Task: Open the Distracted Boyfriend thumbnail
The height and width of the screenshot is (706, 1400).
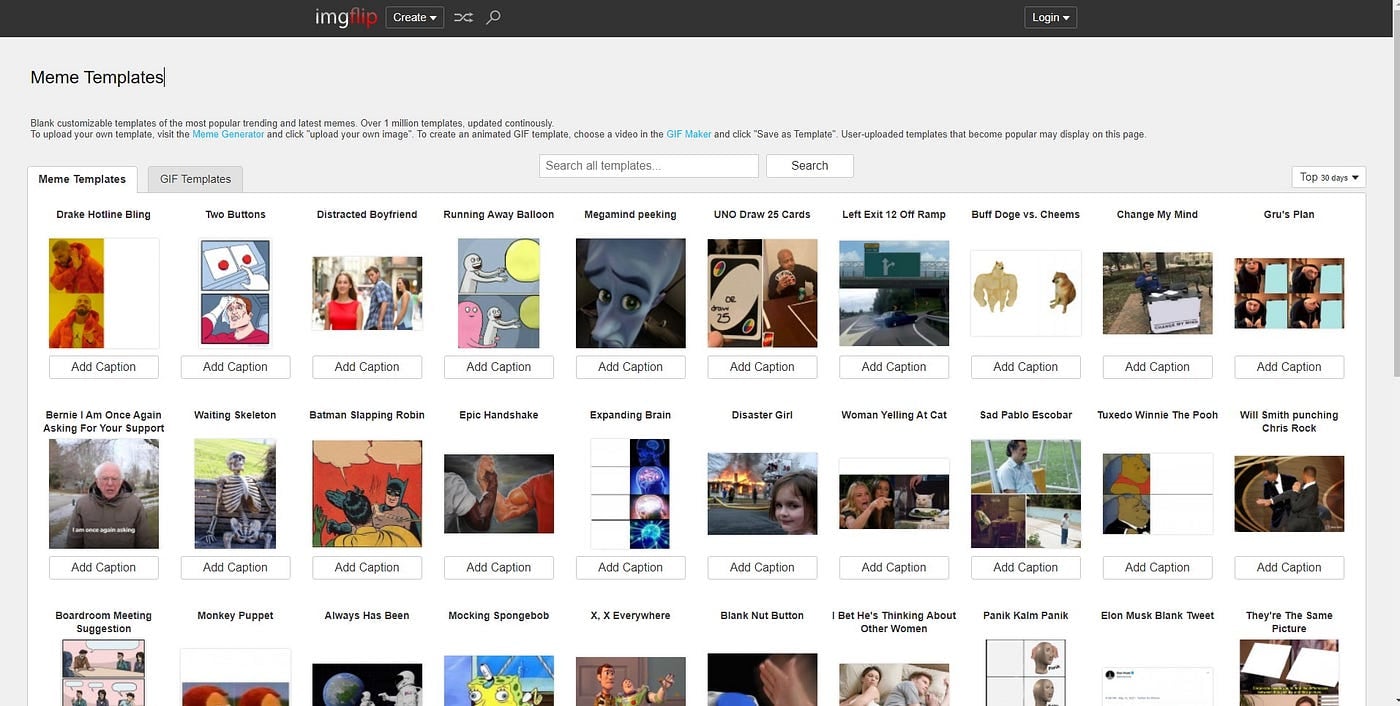Action: [x=367, y=293]
